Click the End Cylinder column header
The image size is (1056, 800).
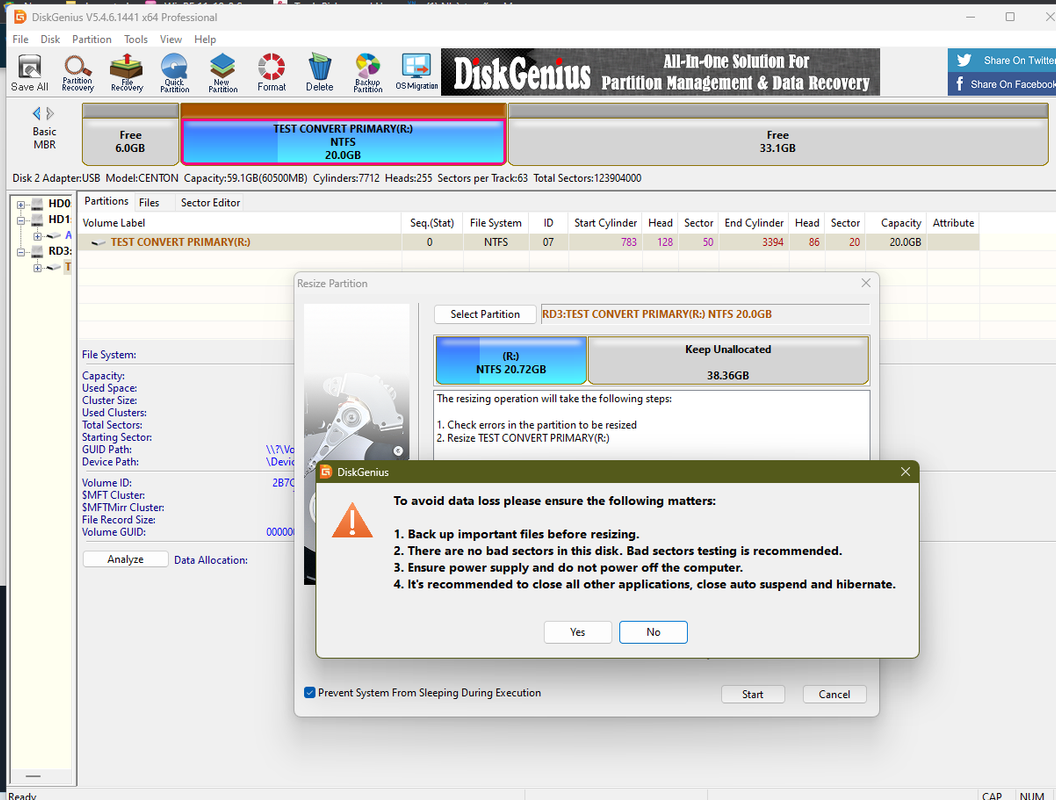(x=754, y=223)
